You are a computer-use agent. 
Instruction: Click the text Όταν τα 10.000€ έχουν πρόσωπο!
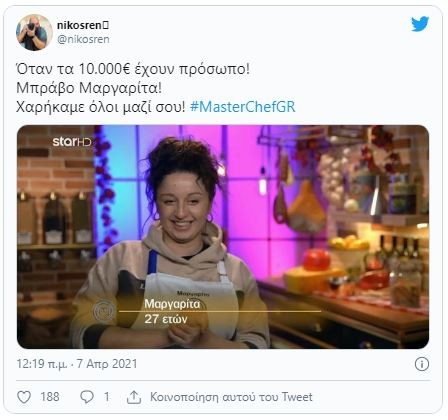133,69
